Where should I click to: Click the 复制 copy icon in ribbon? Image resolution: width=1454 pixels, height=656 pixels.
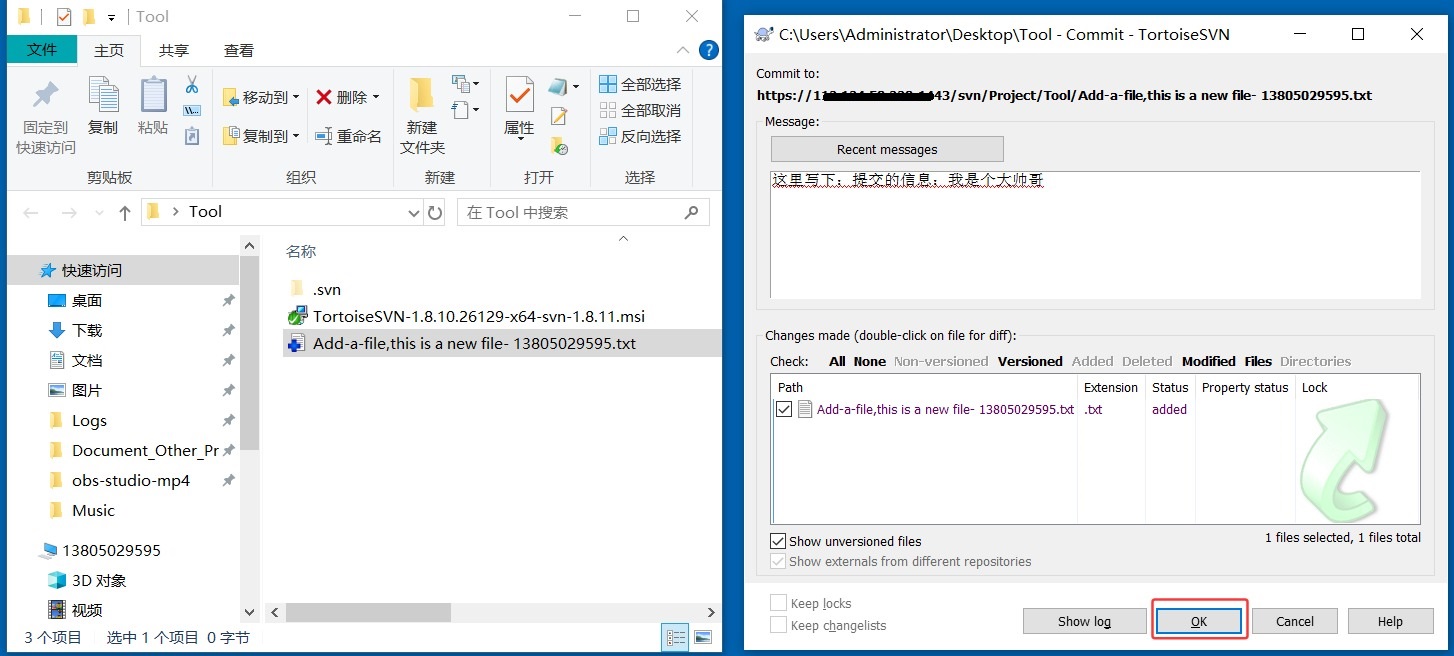[x=103, y=95]
